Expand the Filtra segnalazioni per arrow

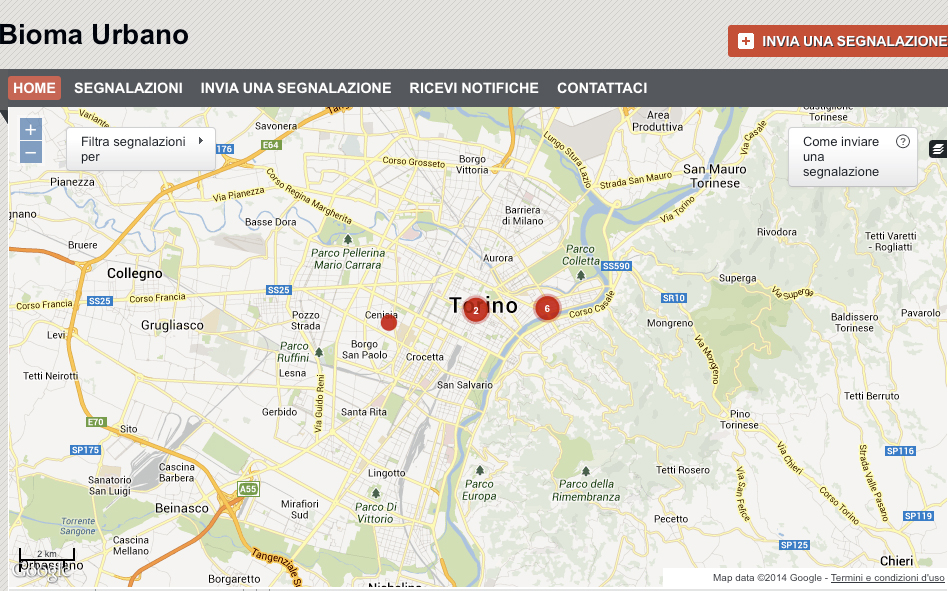pos(201,141)
